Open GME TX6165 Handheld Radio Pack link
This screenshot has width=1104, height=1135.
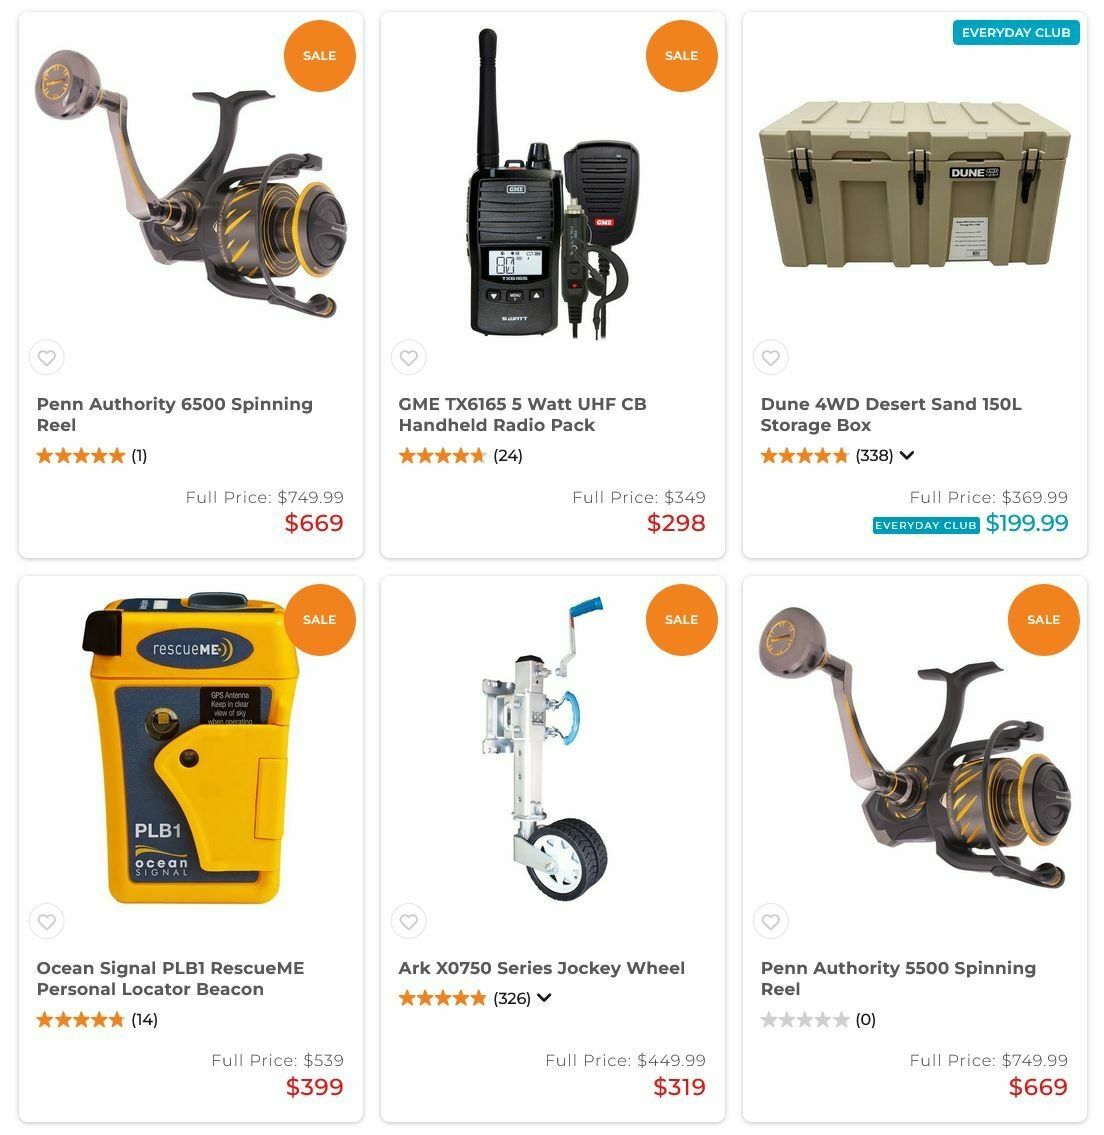point(522,415)
